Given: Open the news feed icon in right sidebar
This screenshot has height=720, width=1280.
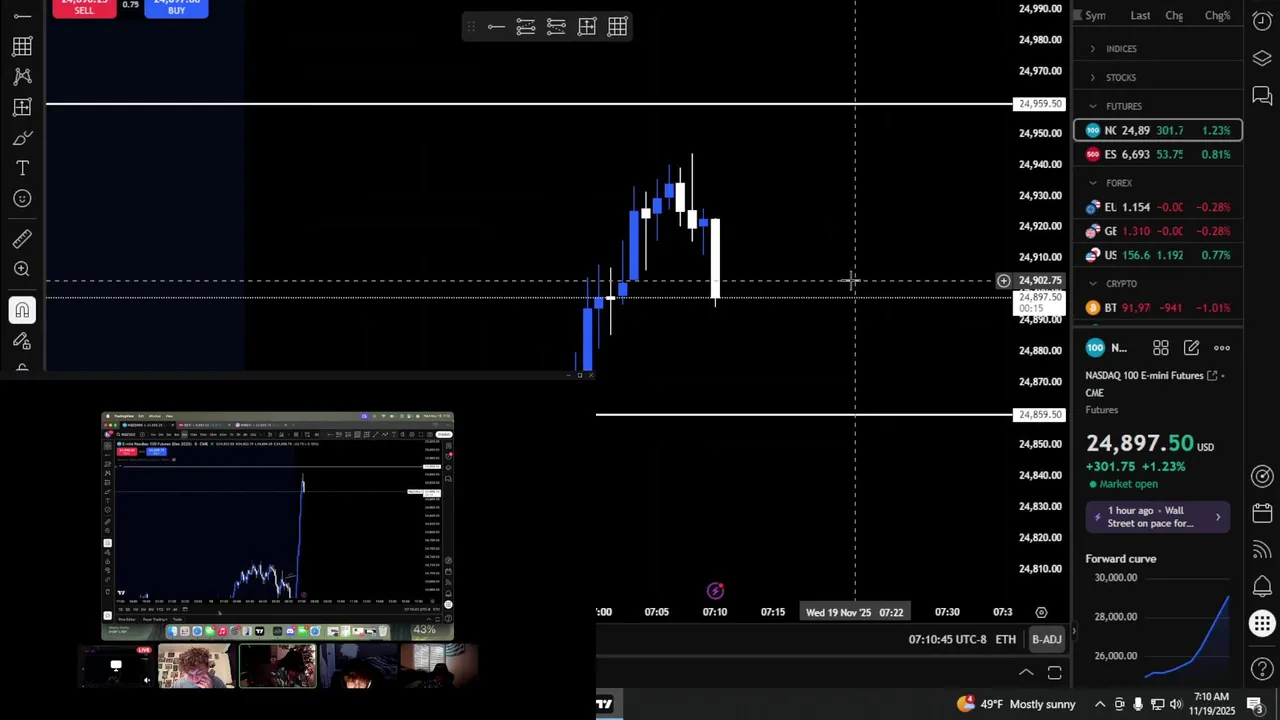Looking at the screenshot, I should (1262, 549).
